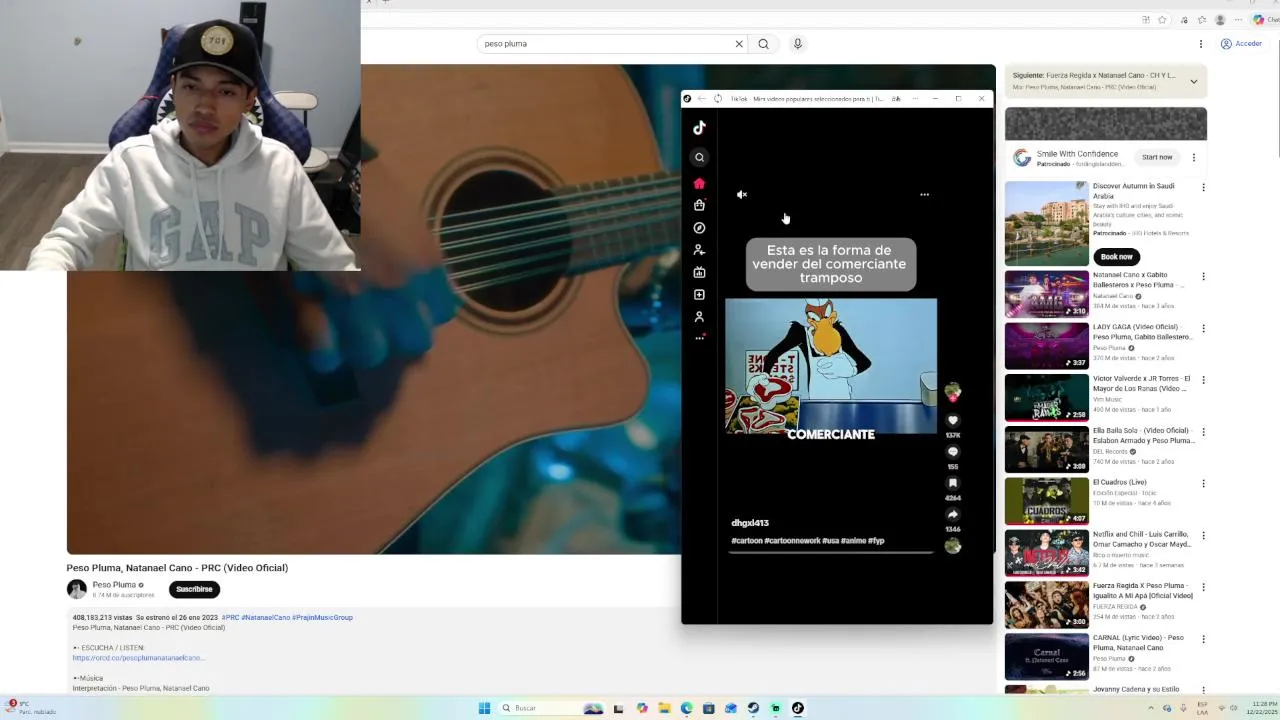Click TikTok upload plus icon
This screenshot has height=720, width=1280.
699,294
